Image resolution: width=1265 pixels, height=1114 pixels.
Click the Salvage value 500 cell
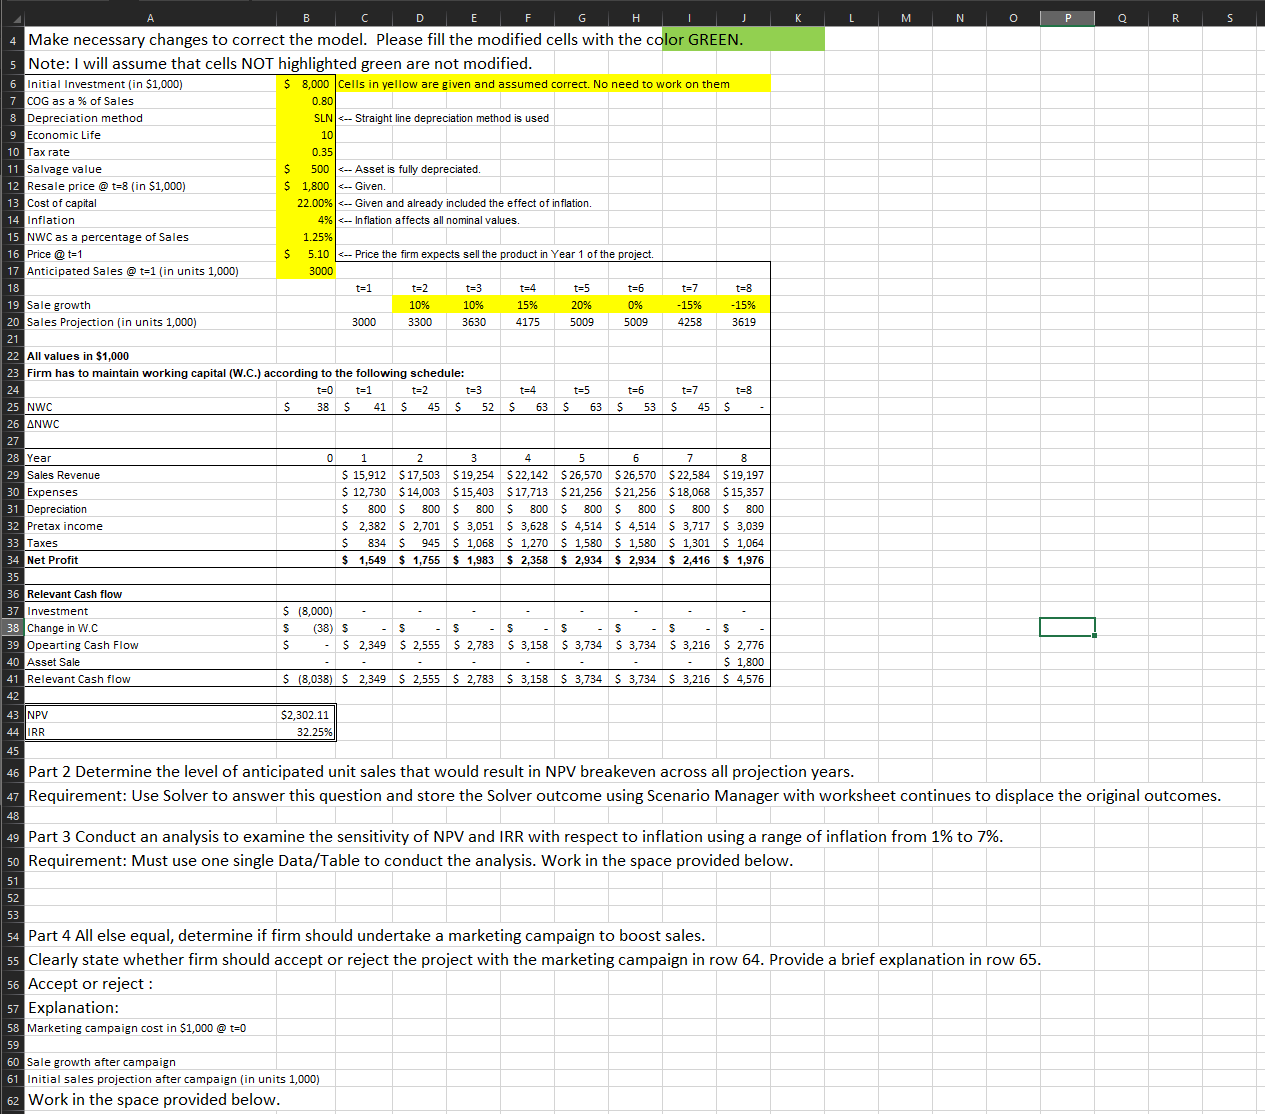(306, 169)
